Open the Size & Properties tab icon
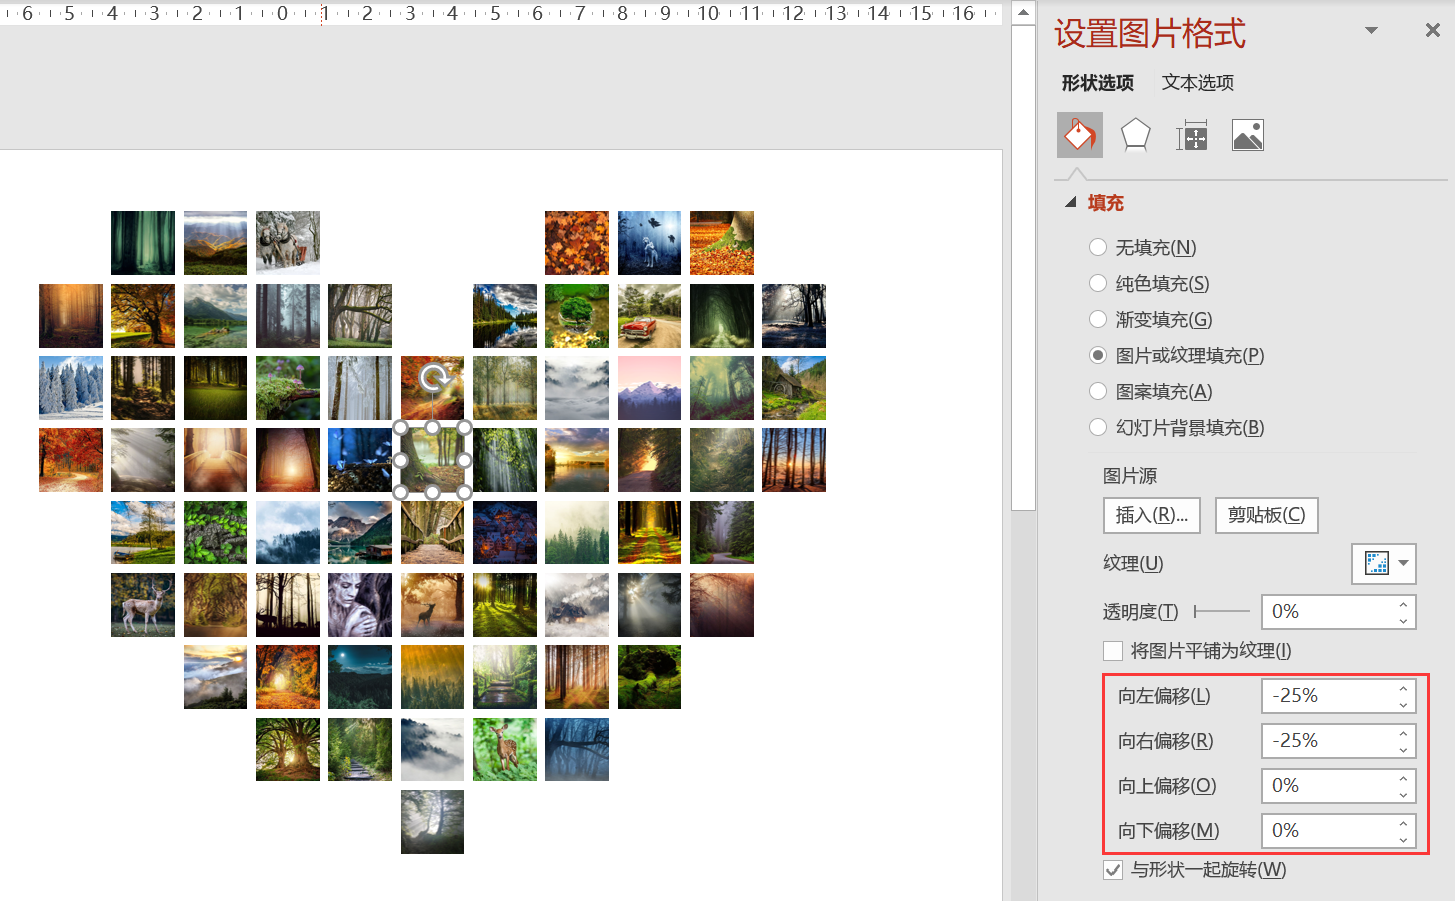The width and height of the screenshot is (1455, 901). click(1192, 135)
